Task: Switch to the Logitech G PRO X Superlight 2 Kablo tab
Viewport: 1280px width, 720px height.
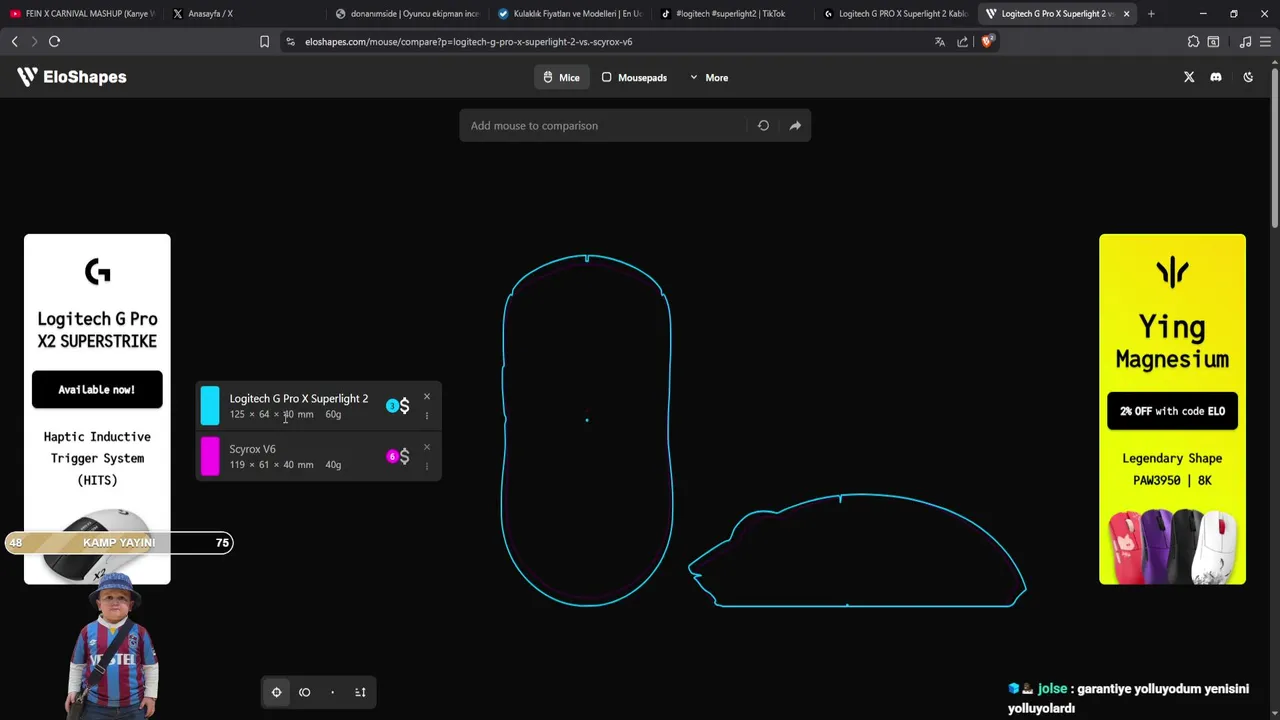Action: point(896,14)
